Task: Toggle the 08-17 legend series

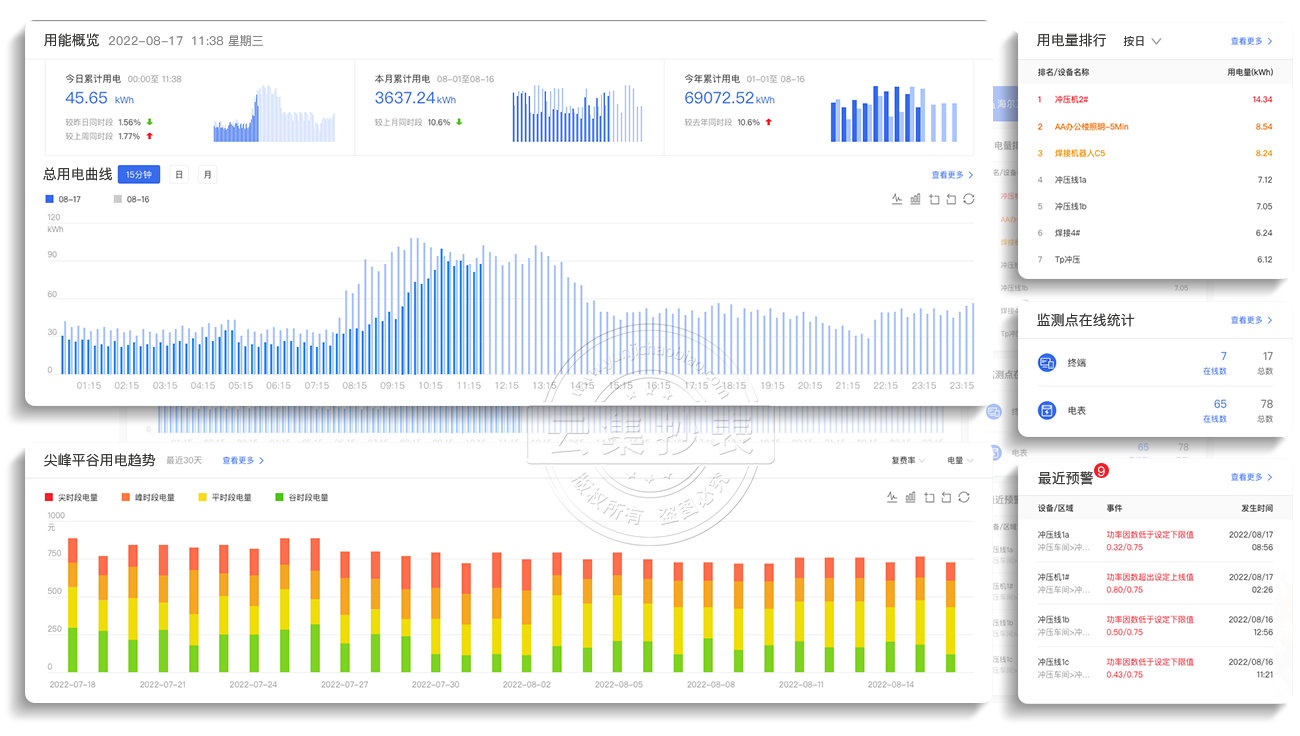Action: (63, 199)
